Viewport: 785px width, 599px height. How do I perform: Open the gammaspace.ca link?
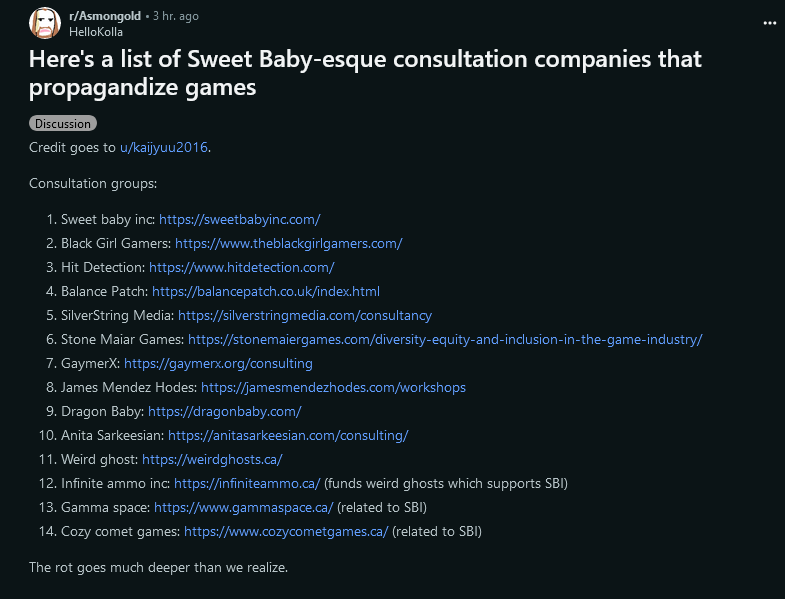click(x=244, y=508)
